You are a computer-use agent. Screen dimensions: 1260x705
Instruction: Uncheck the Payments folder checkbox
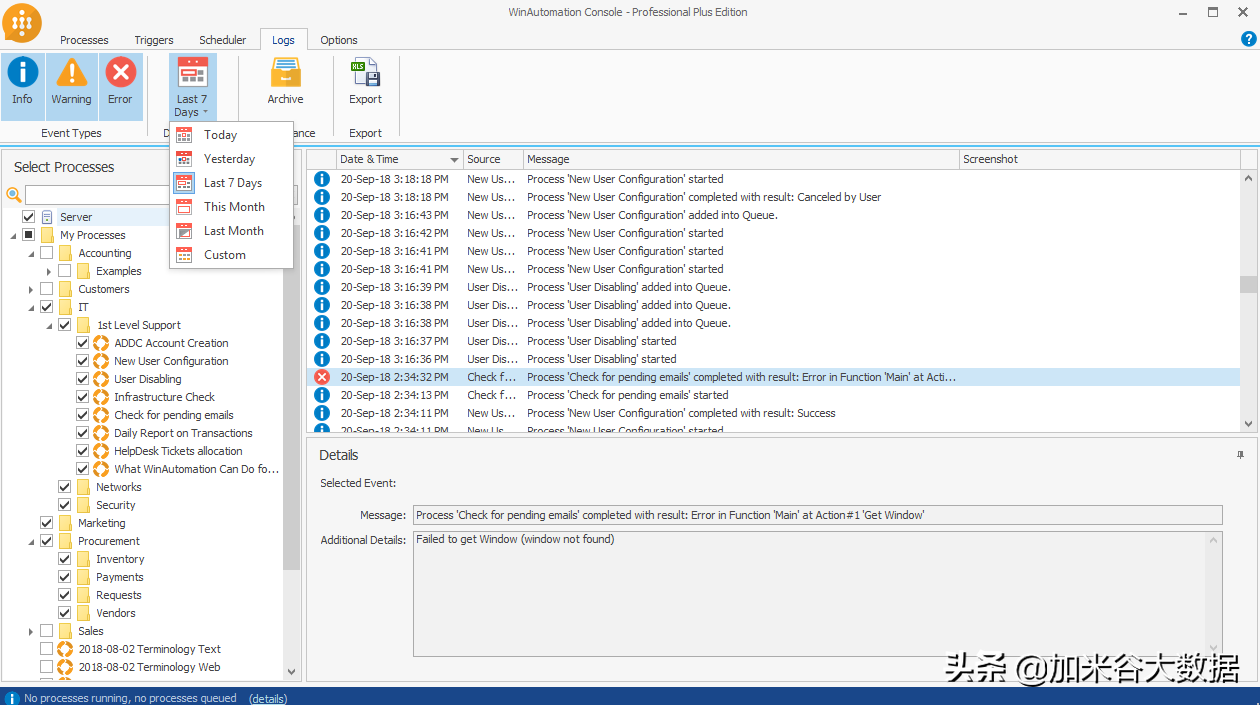coord(64,577)
